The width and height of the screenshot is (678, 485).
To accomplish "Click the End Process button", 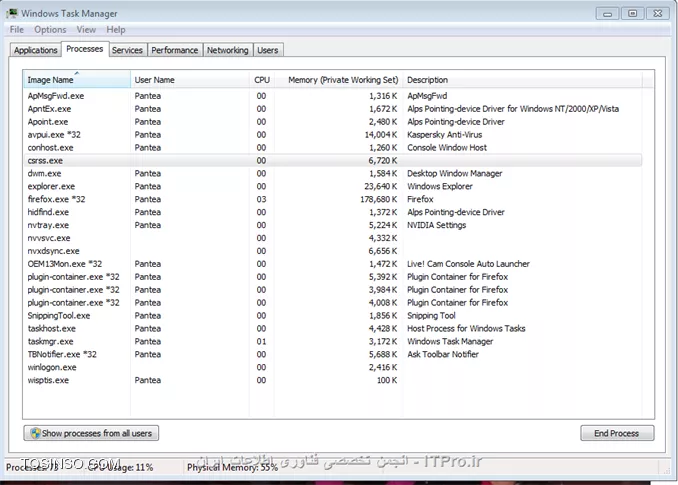I will [617, 433].
